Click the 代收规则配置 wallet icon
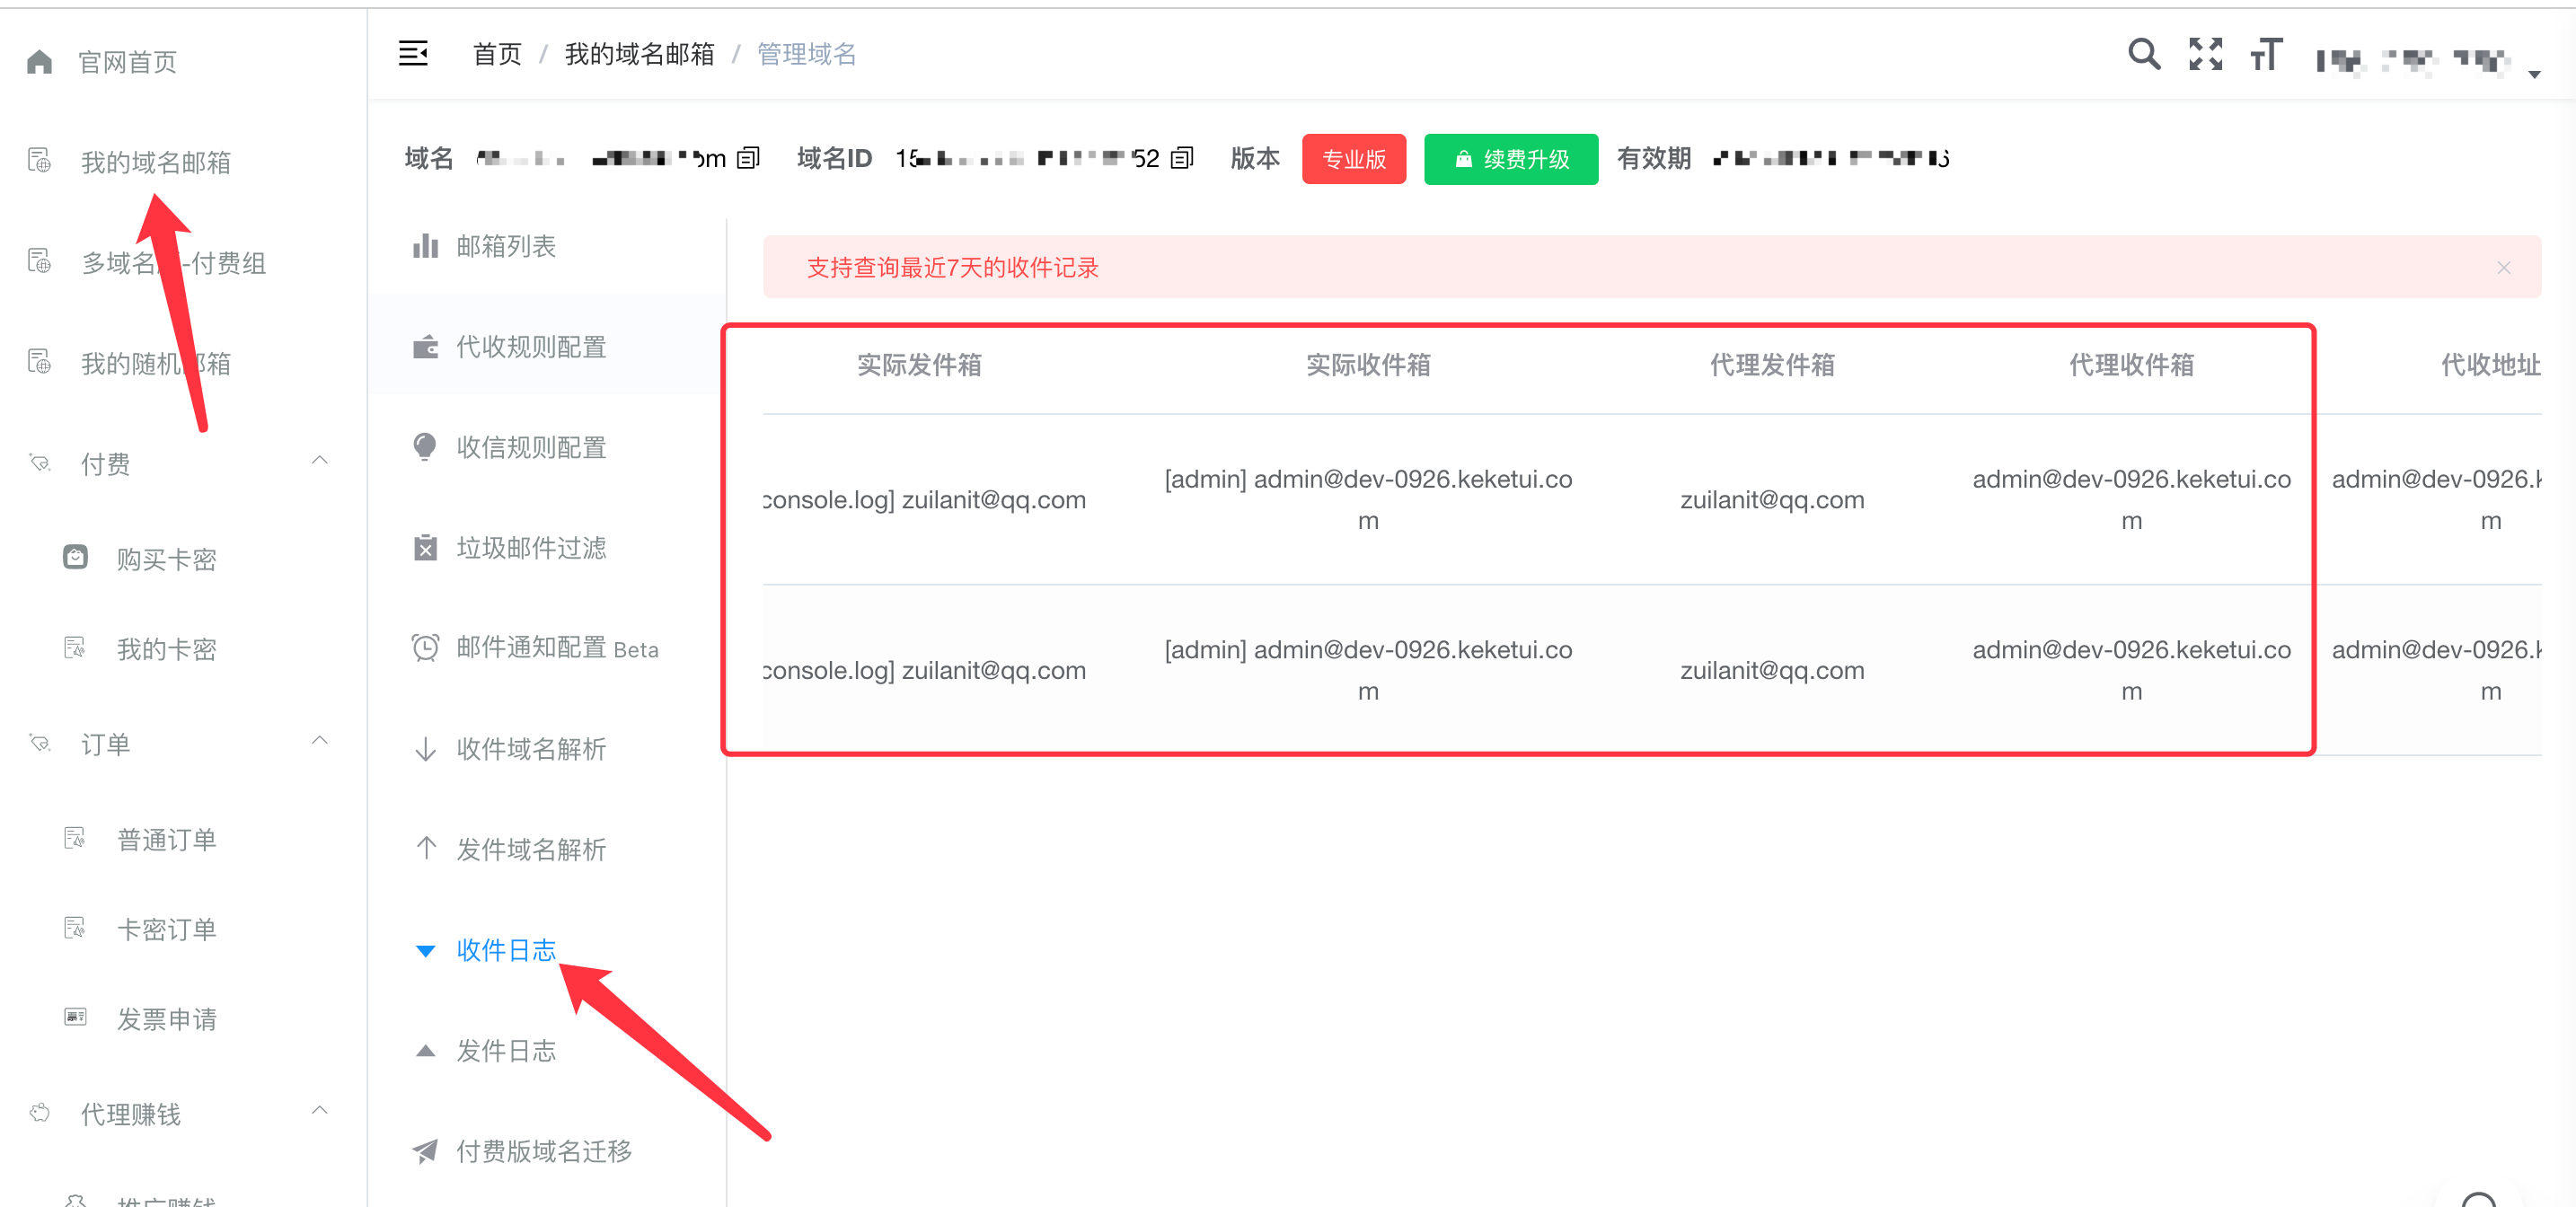 click(425, 347)
